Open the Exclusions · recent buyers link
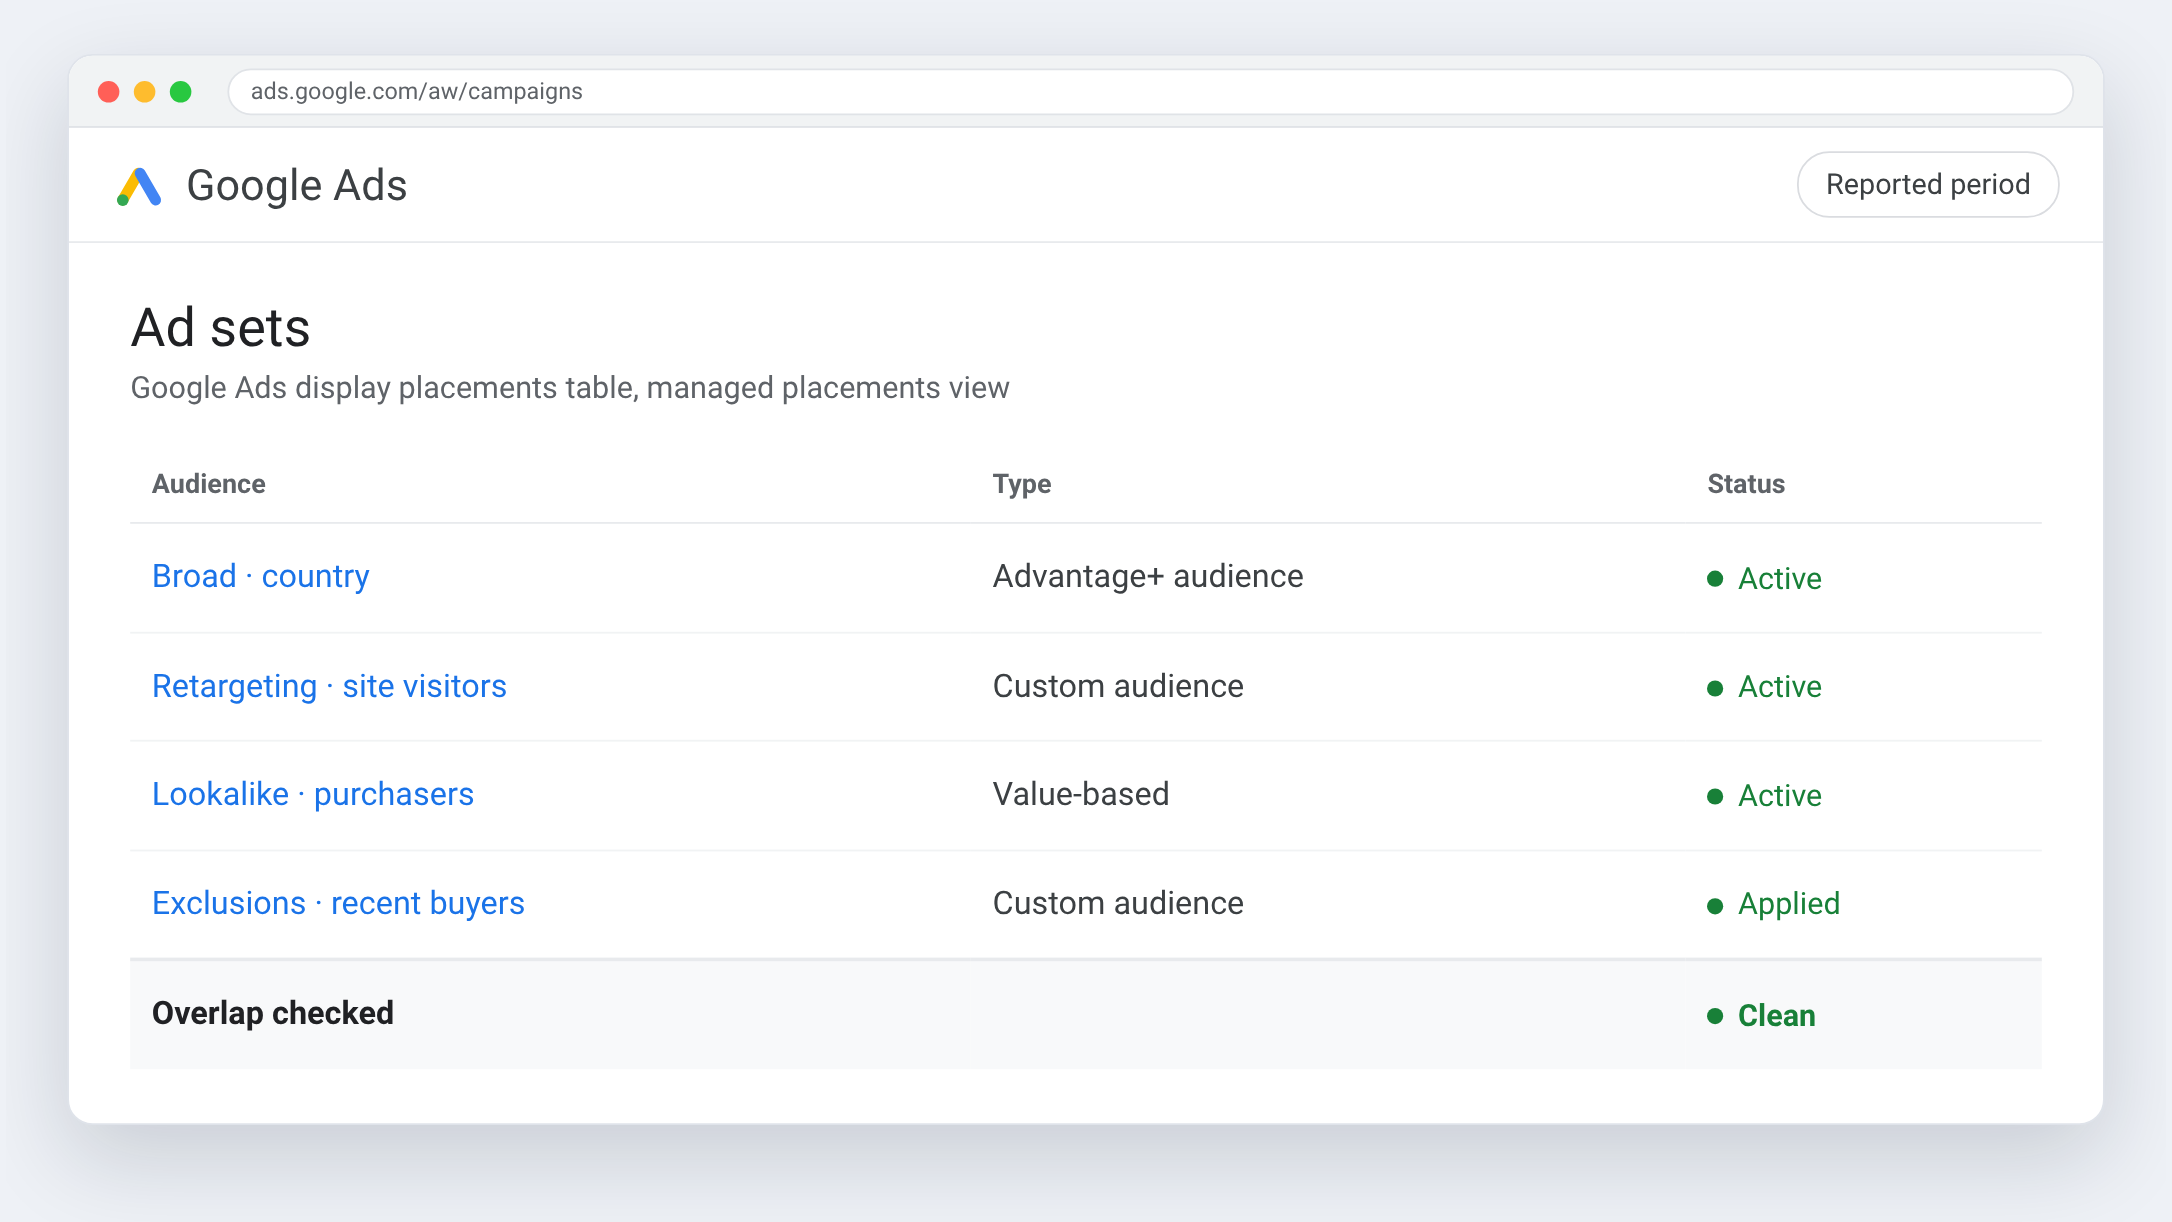This screenshot has width=2172, height=1222. (x=338, y=904)
